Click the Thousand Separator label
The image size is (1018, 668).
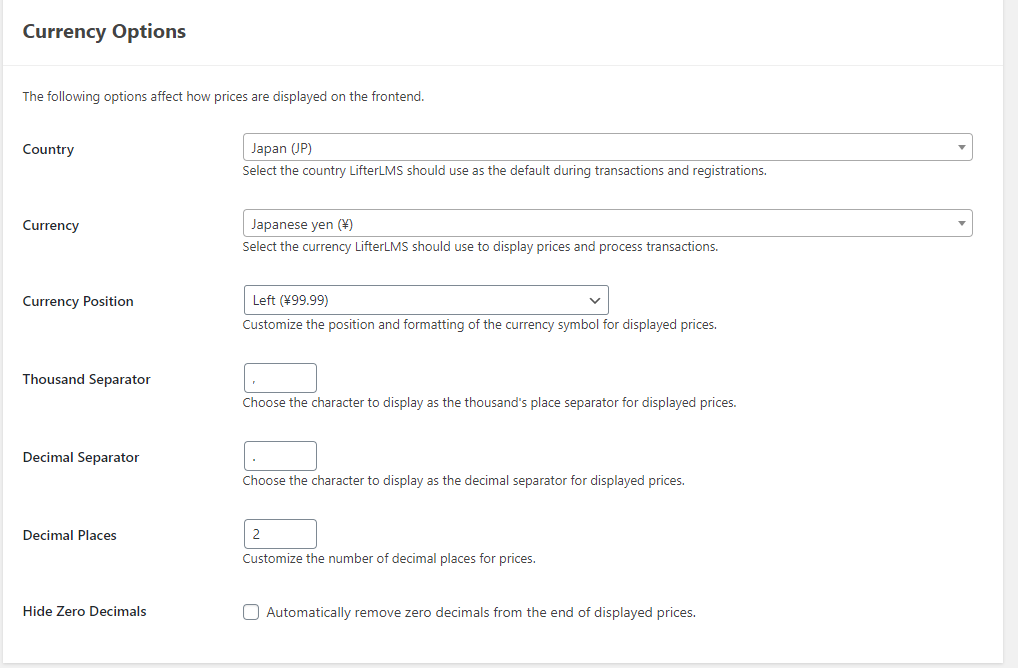click(x=86, y=379)
